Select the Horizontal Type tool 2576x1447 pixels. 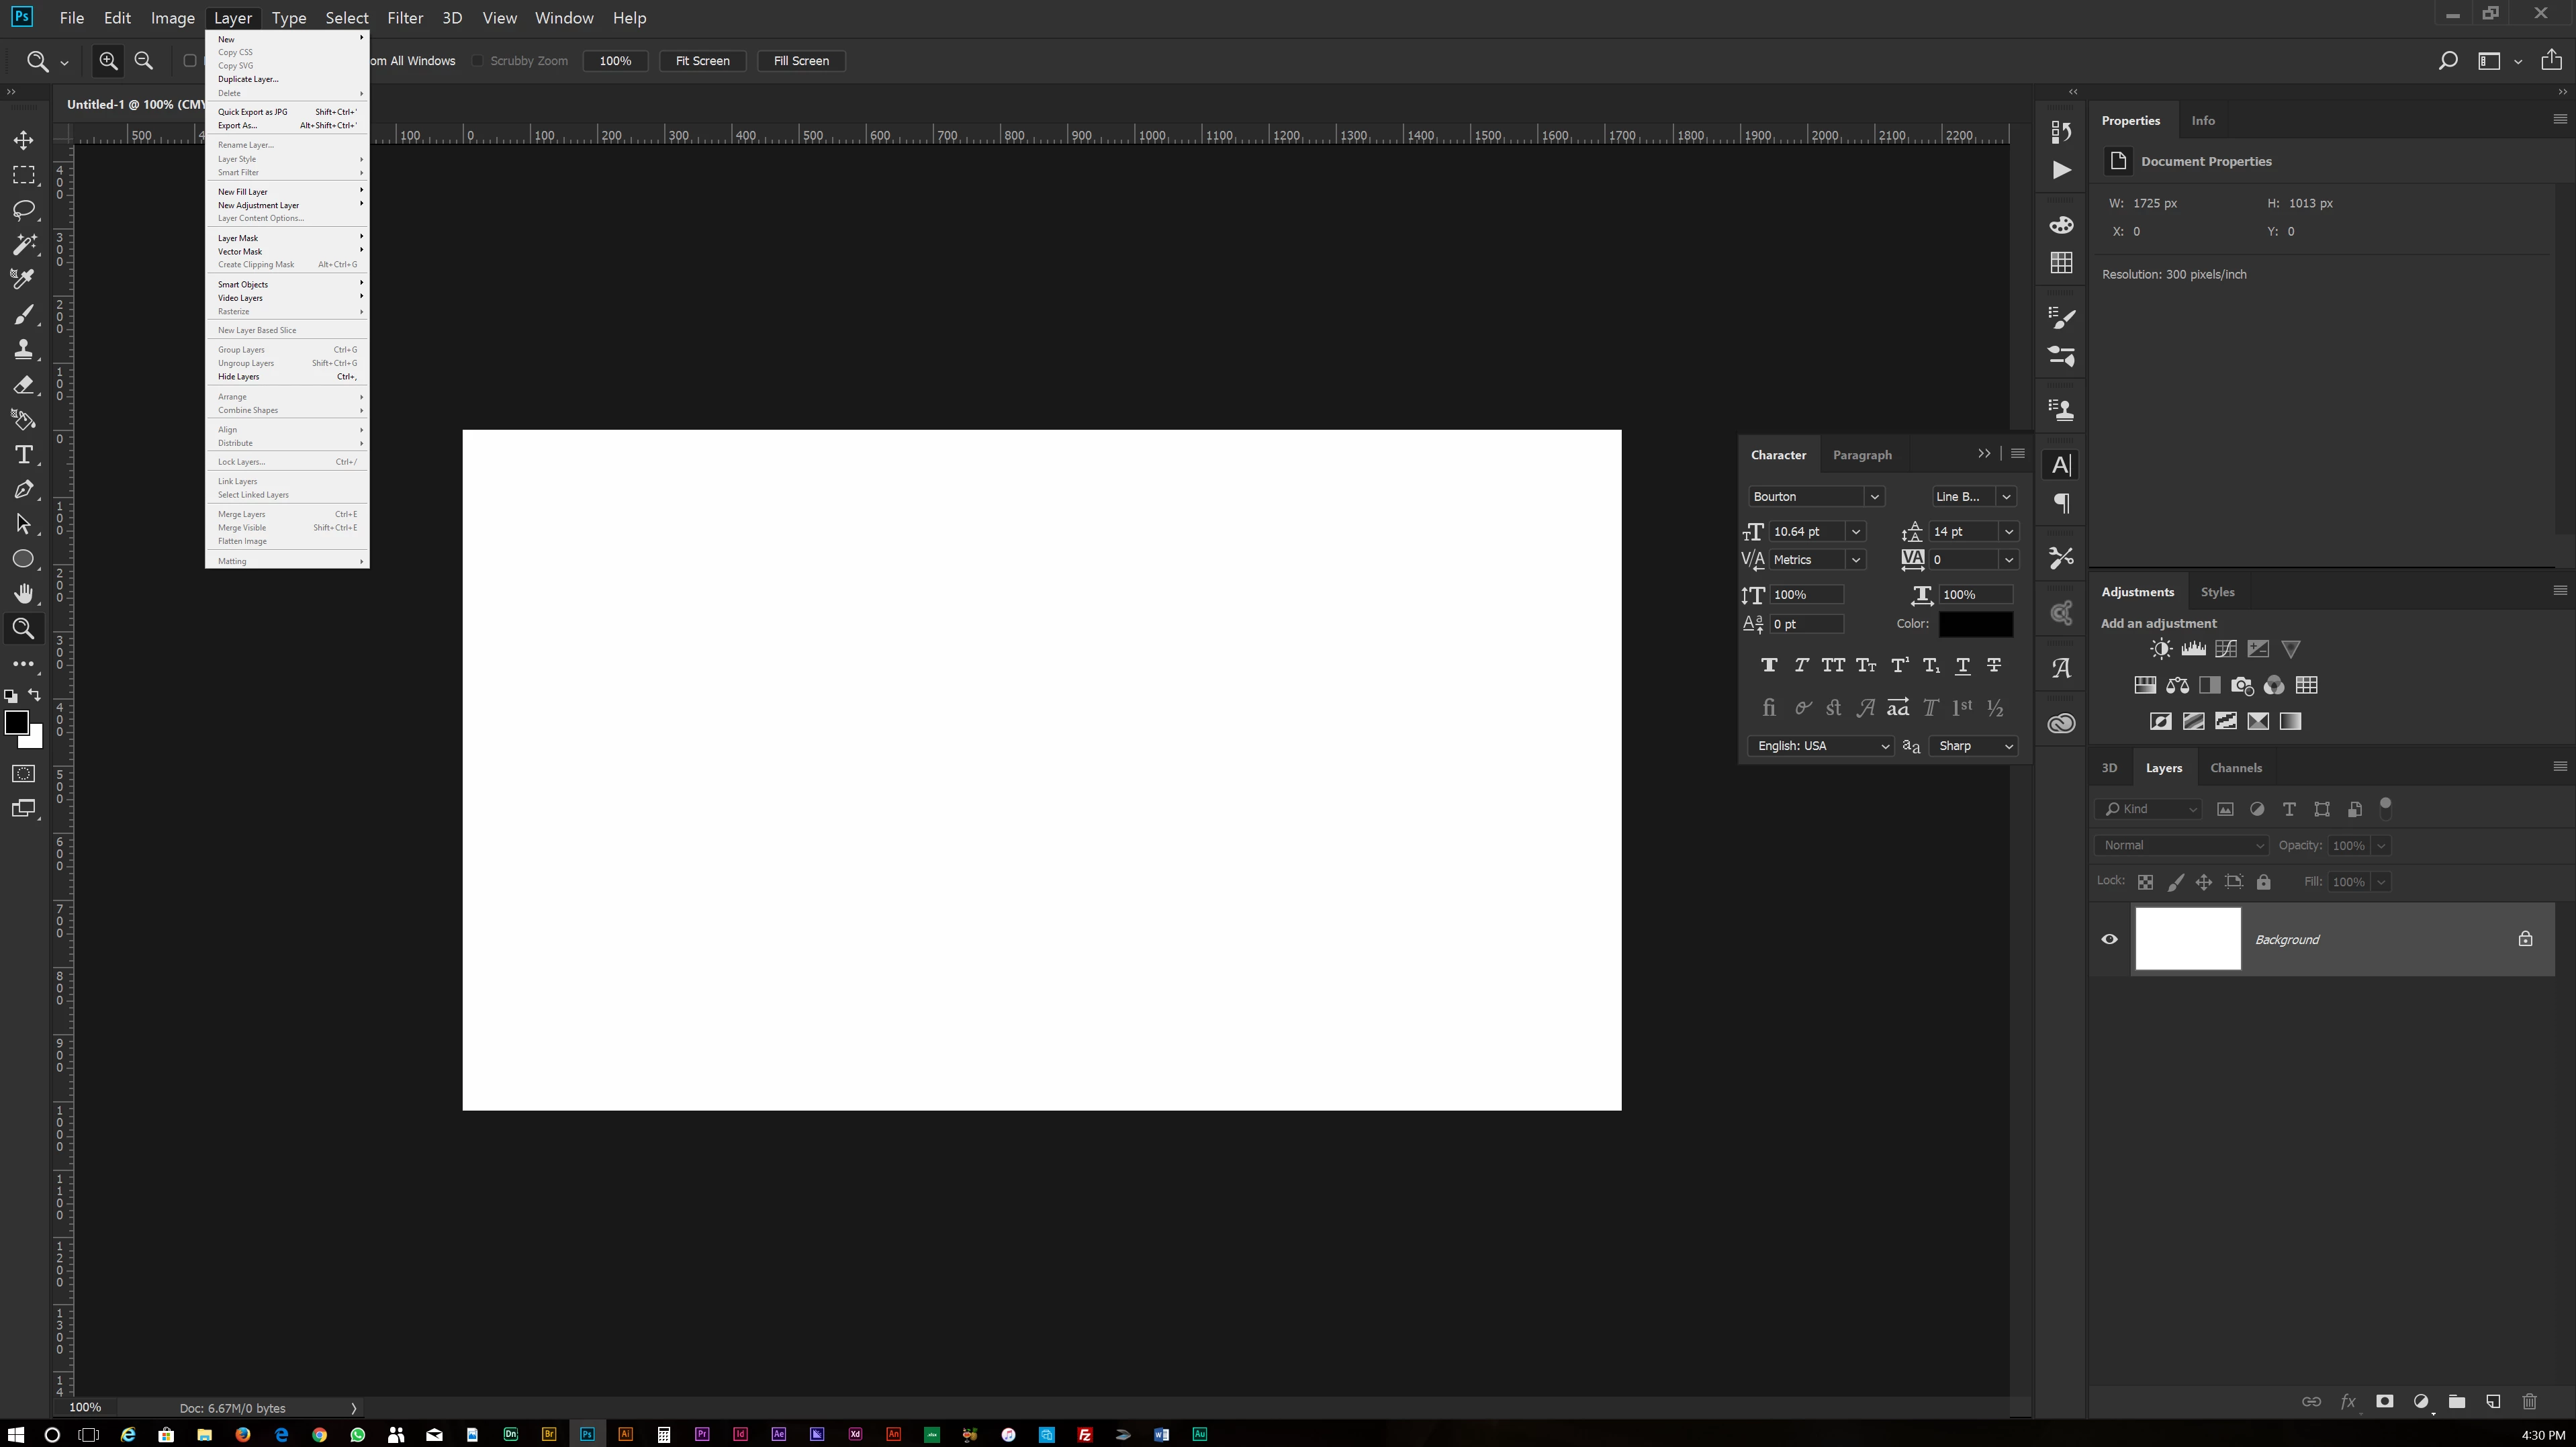coord(23,455)
